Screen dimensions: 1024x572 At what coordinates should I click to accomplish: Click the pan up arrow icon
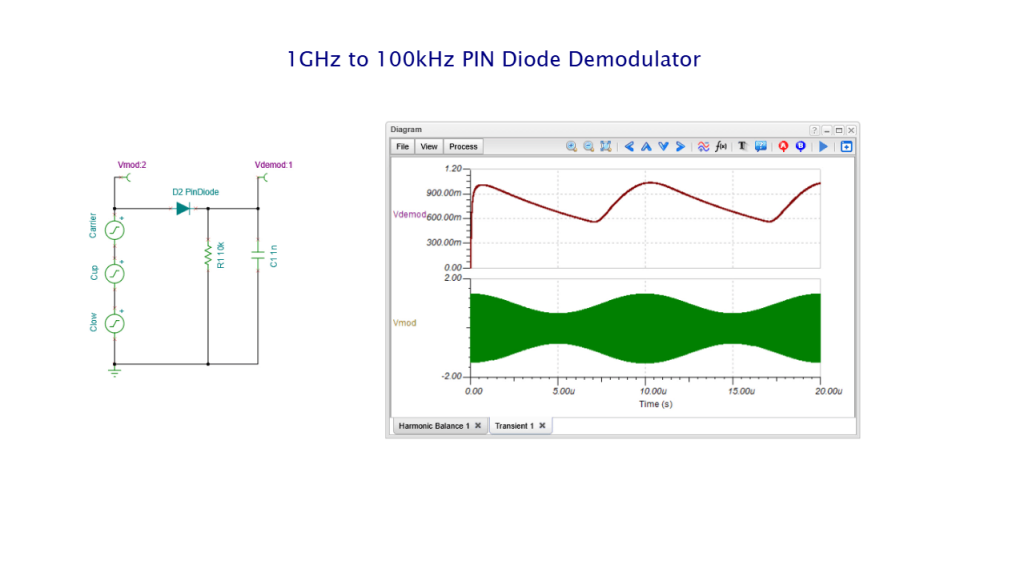646,146
